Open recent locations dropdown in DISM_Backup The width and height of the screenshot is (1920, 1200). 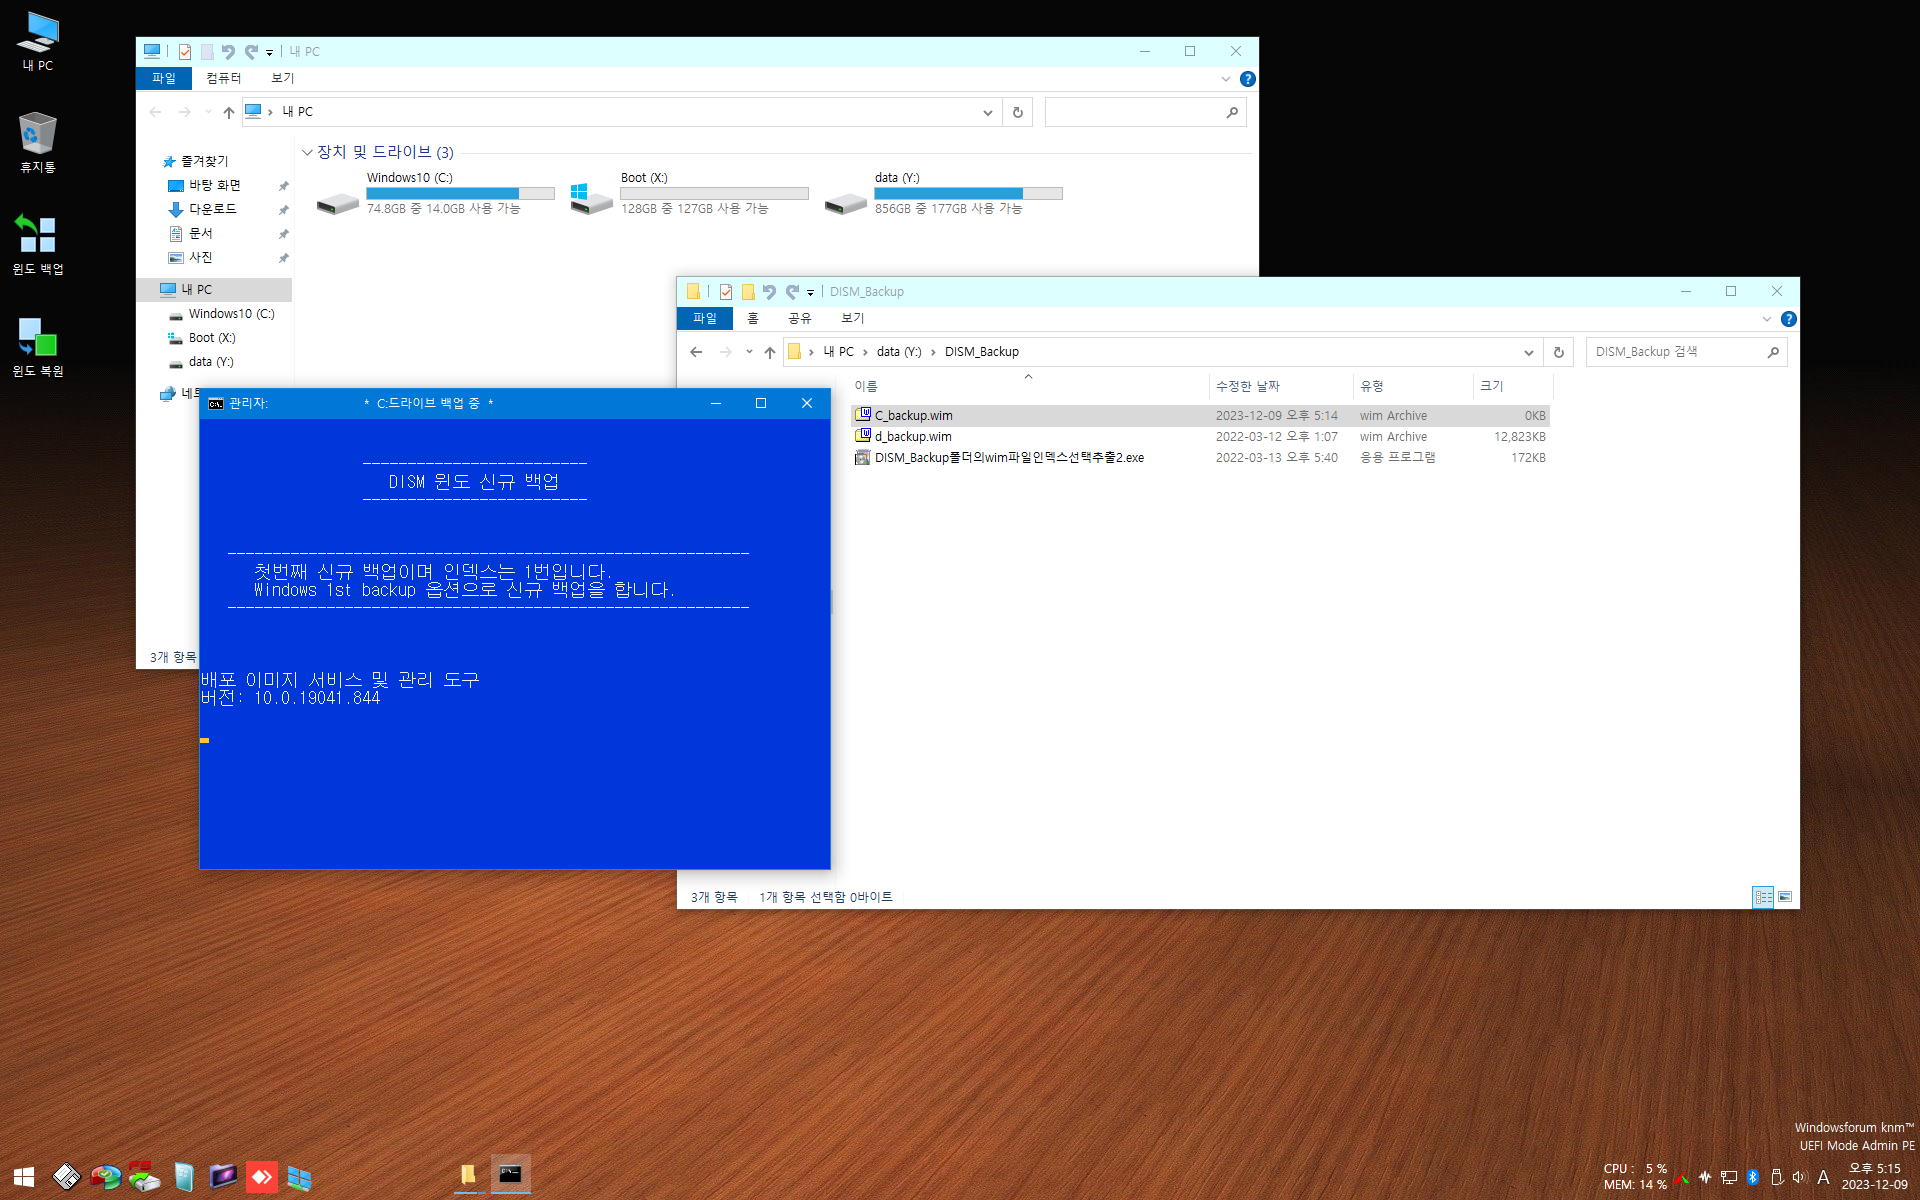pos(749,352)
